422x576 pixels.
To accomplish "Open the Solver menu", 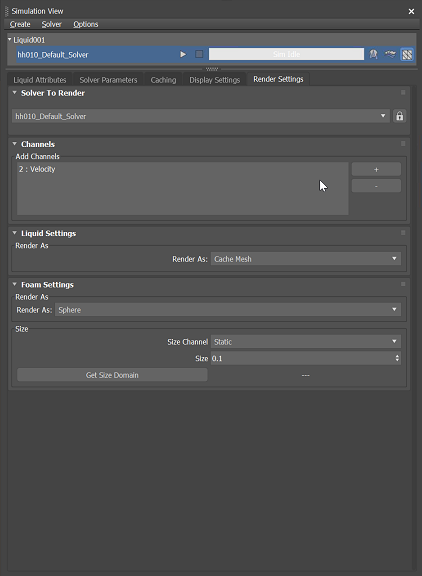I will (51, 24).
